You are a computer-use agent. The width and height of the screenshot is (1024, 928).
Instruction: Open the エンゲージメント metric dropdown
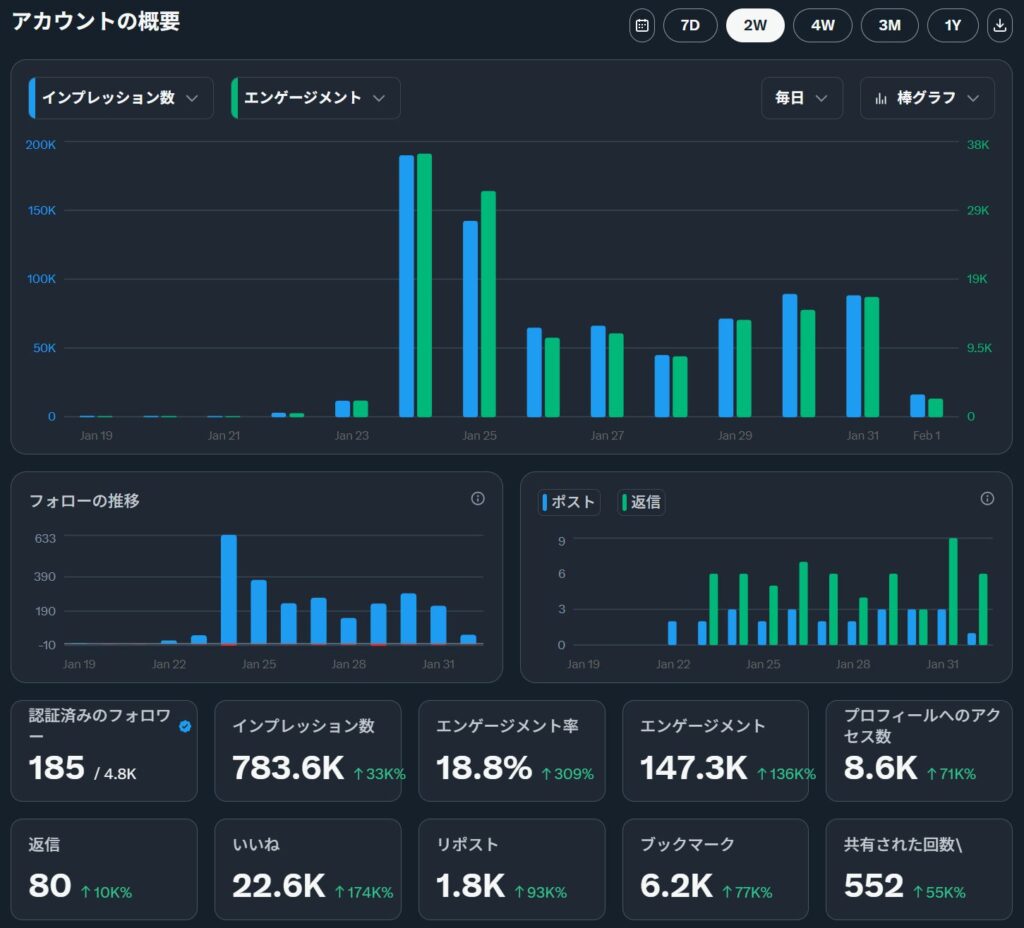pos(316,98)
